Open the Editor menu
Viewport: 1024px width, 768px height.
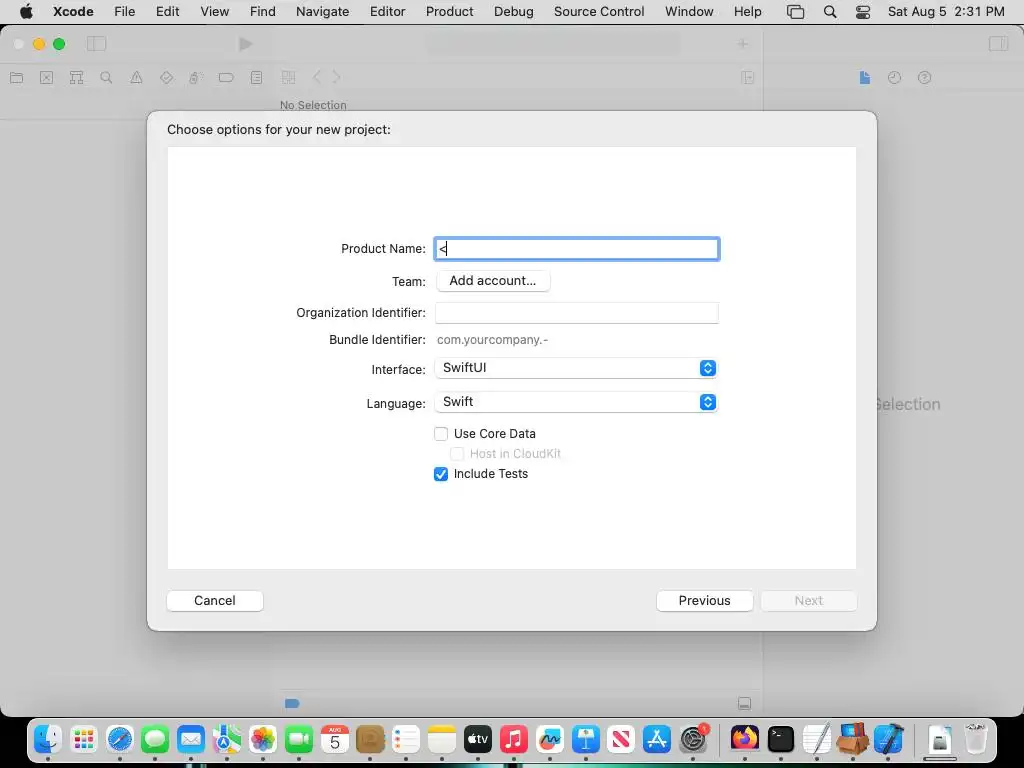coord(387,12)
